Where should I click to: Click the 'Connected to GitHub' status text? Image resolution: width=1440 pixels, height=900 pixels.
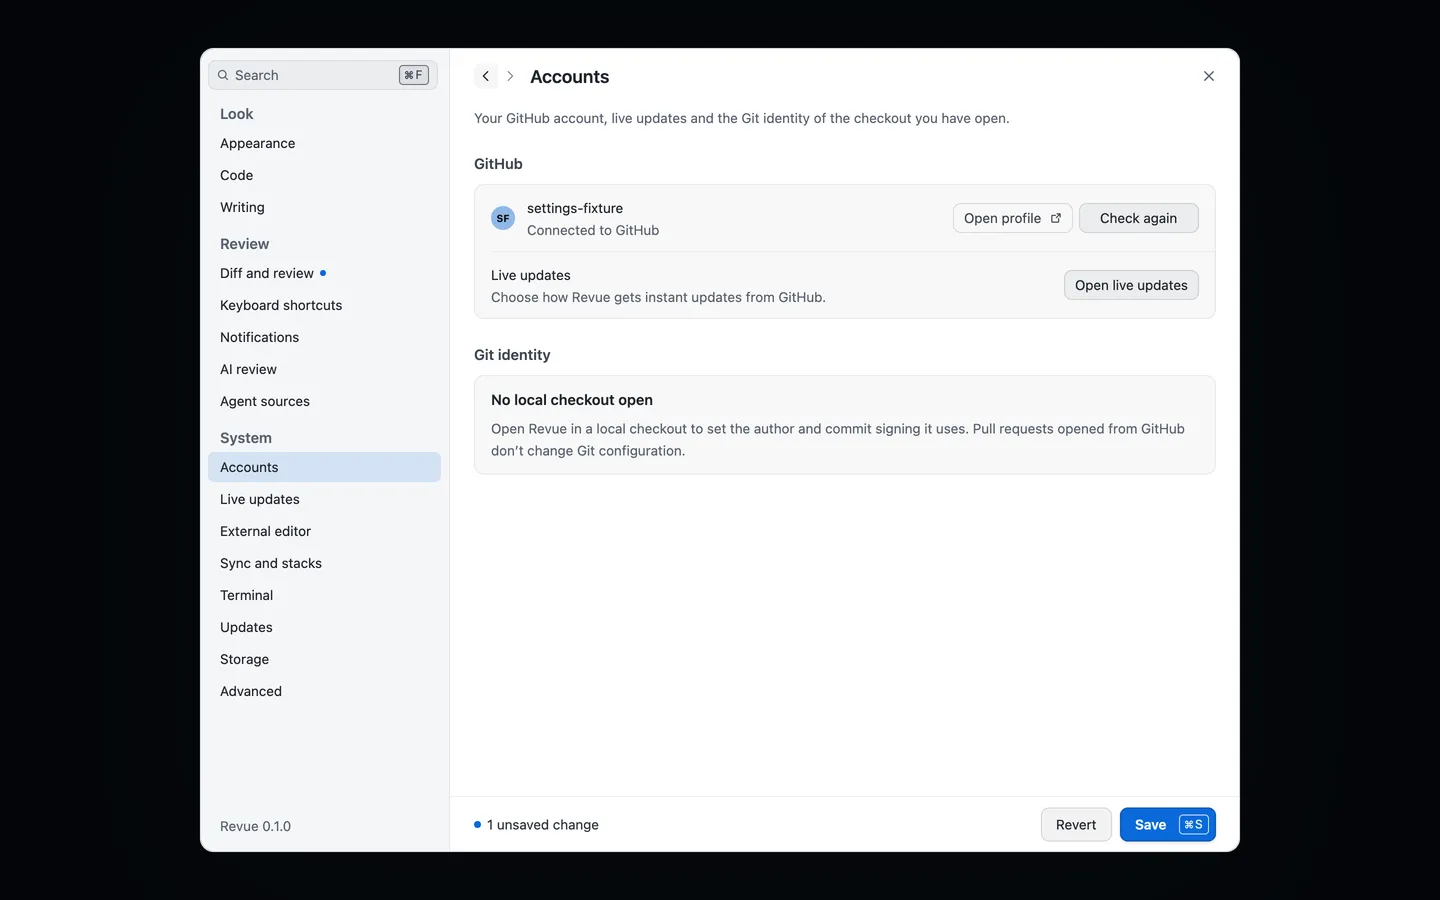593,230
